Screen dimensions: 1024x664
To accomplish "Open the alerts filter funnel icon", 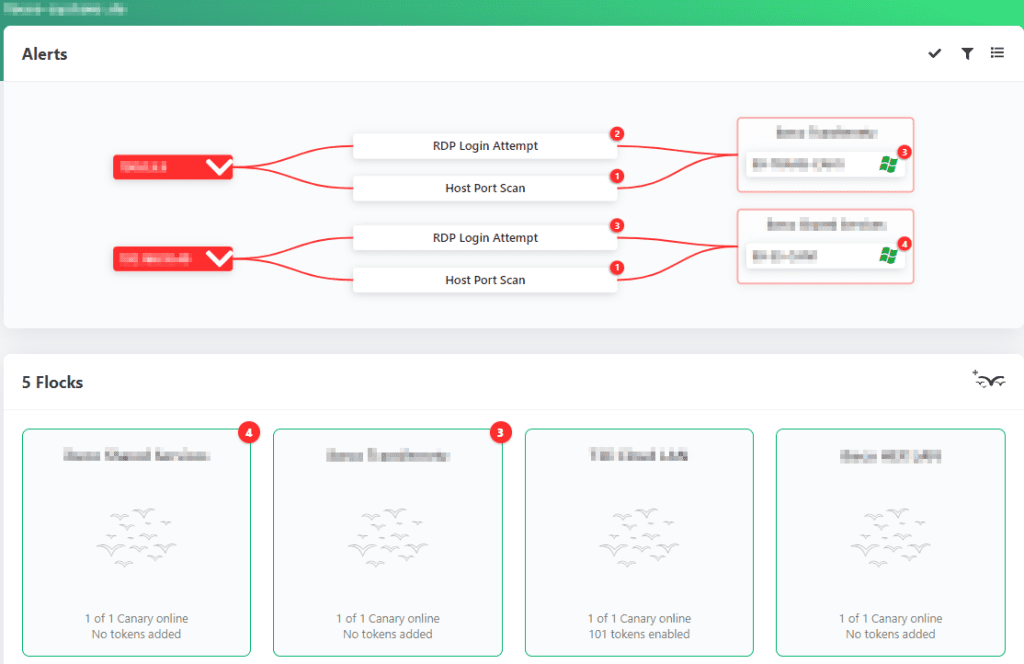I will tap(967, 54).
